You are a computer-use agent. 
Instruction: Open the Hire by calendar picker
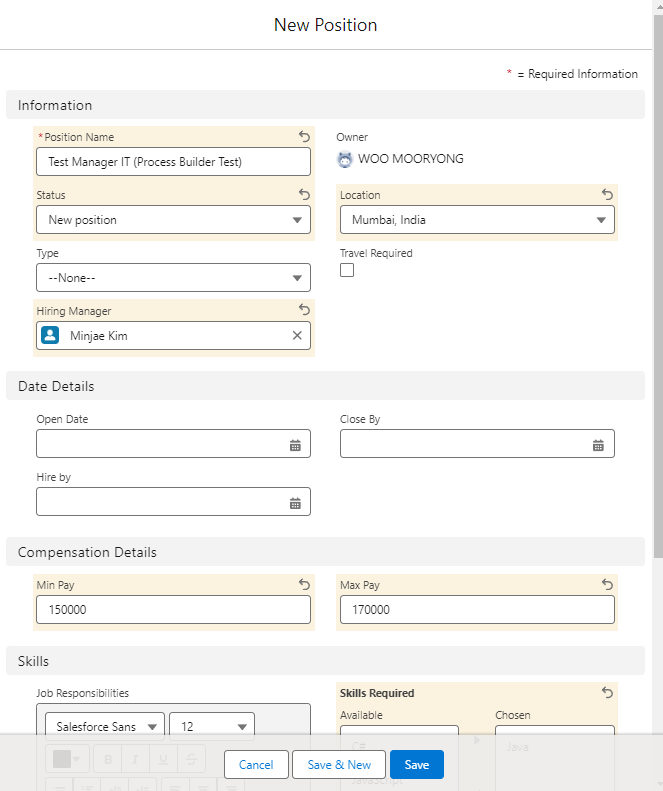coord(295,503)
